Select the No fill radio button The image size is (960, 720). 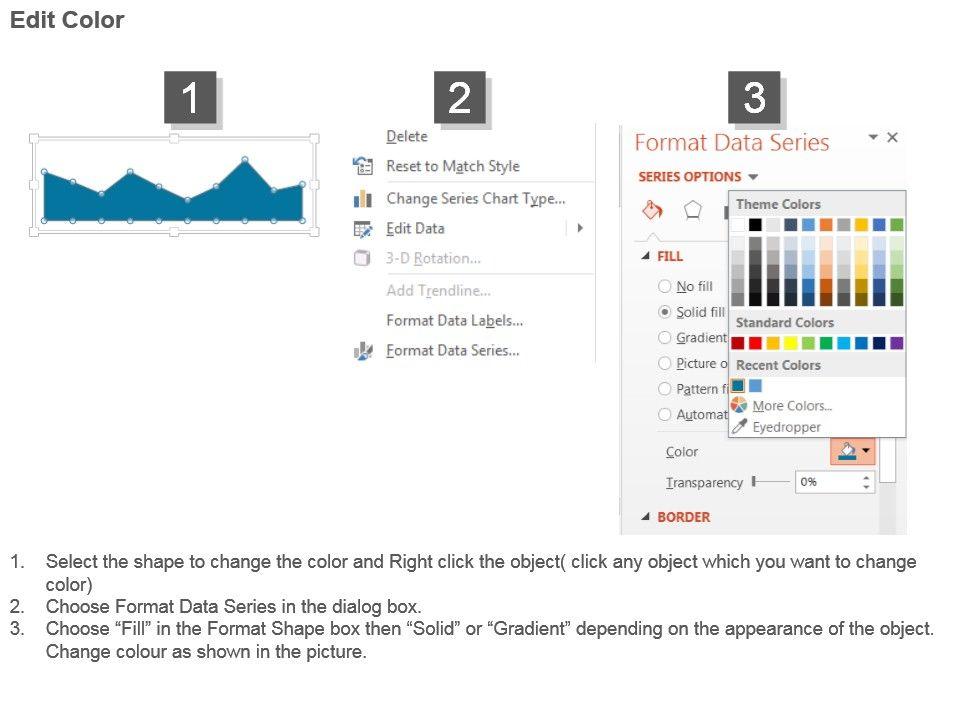[665, 286]
